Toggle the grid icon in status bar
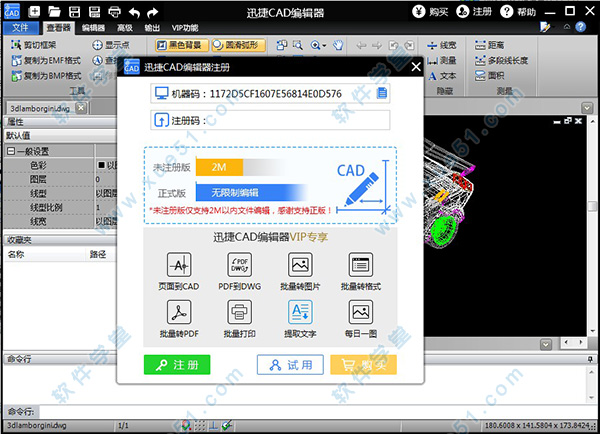Screen dimensions: 600x434 tap(200, 426)
